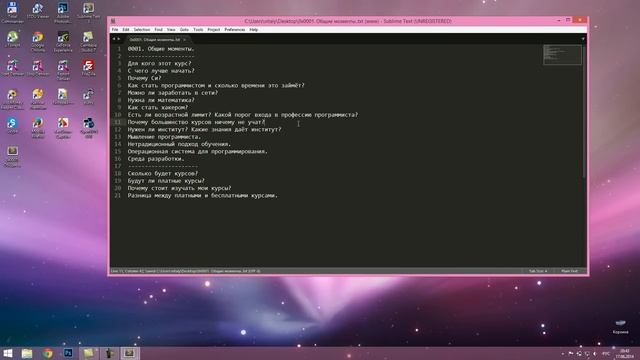
Task: Open Adobe Photoshop desktop shortcut
Action: pos(63,12)
